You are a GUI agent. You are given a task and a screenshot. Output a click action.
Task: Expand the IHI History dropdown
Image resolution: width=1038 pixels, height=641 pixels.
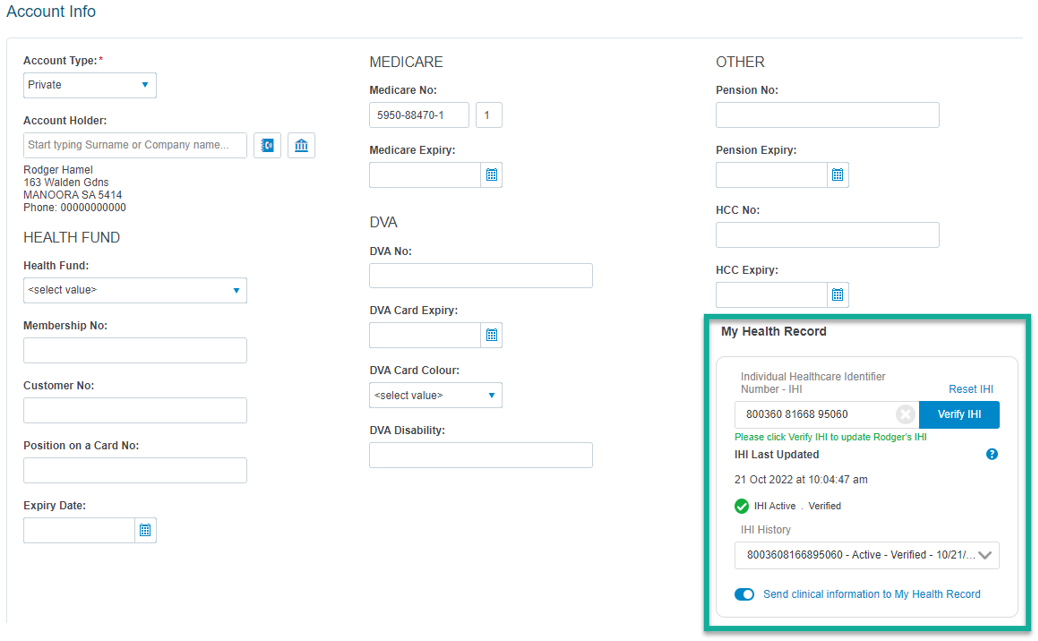[x=867, y=556]
